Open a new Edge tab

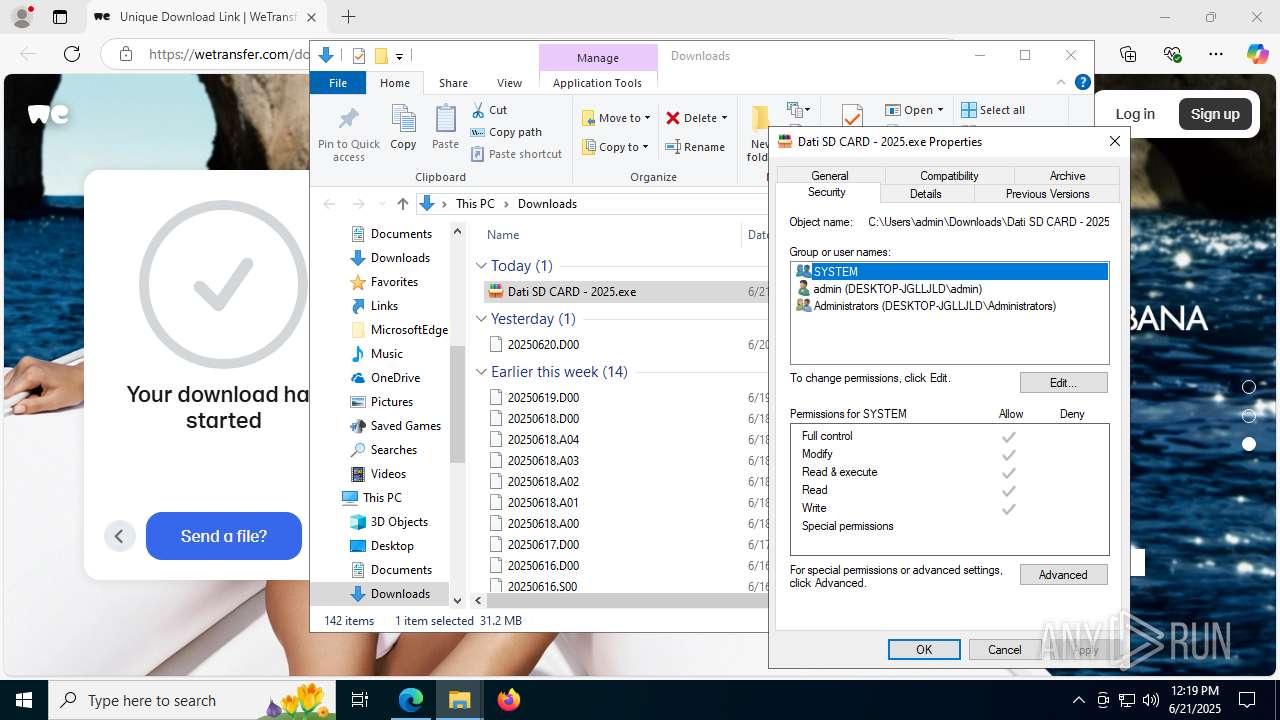coord(348,17)
